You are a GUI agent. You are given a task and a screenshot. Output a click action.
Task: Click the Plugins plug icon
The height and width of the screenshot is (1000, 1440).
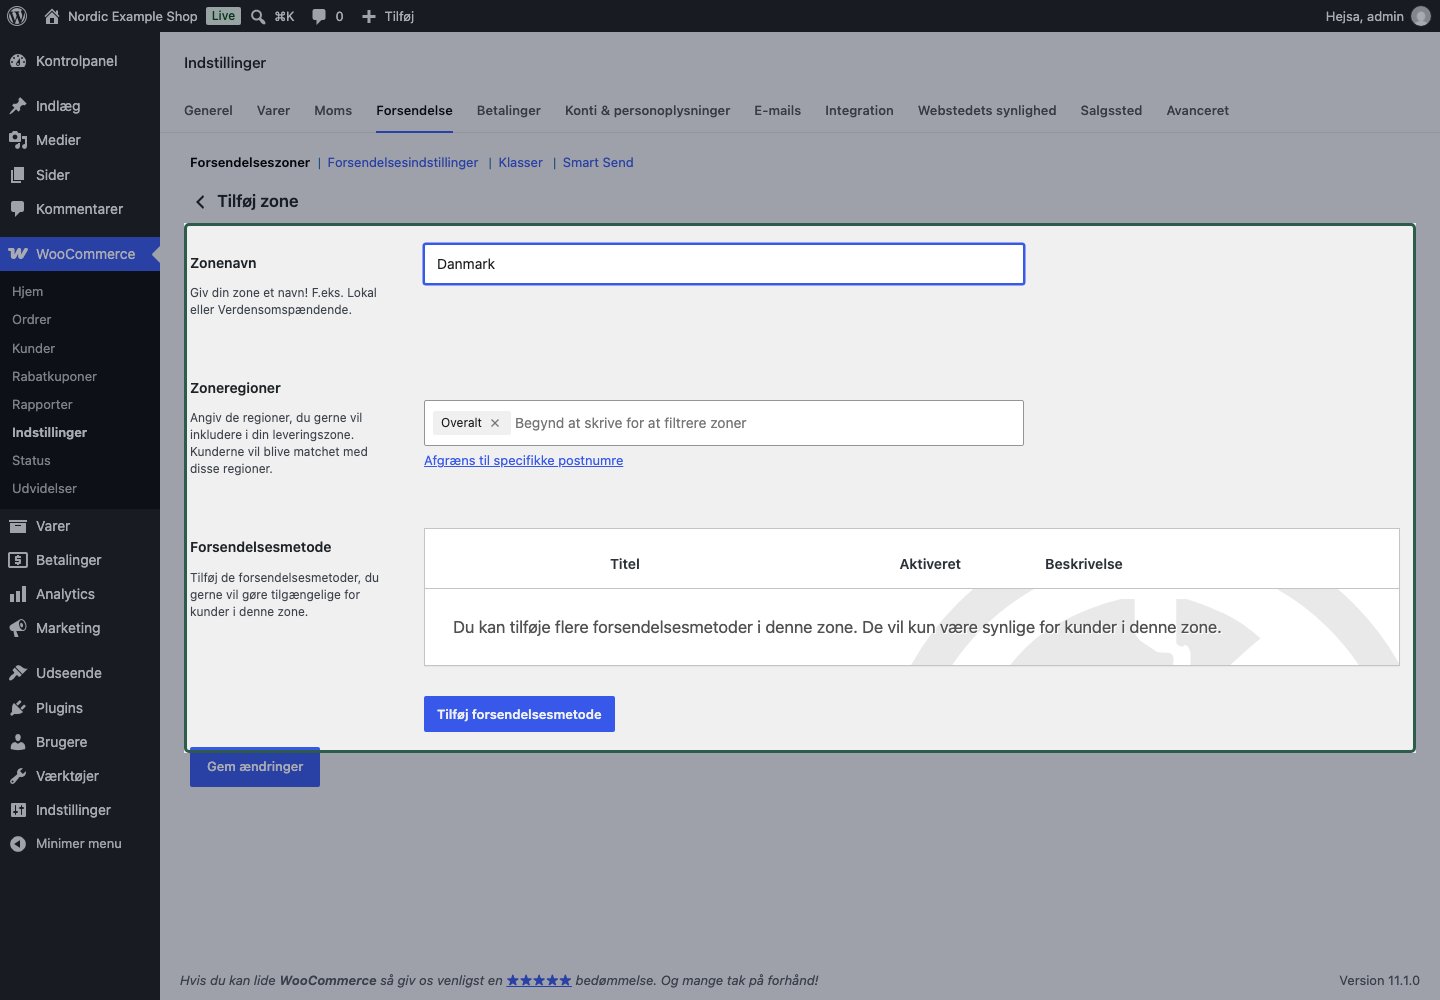(18, 708)
